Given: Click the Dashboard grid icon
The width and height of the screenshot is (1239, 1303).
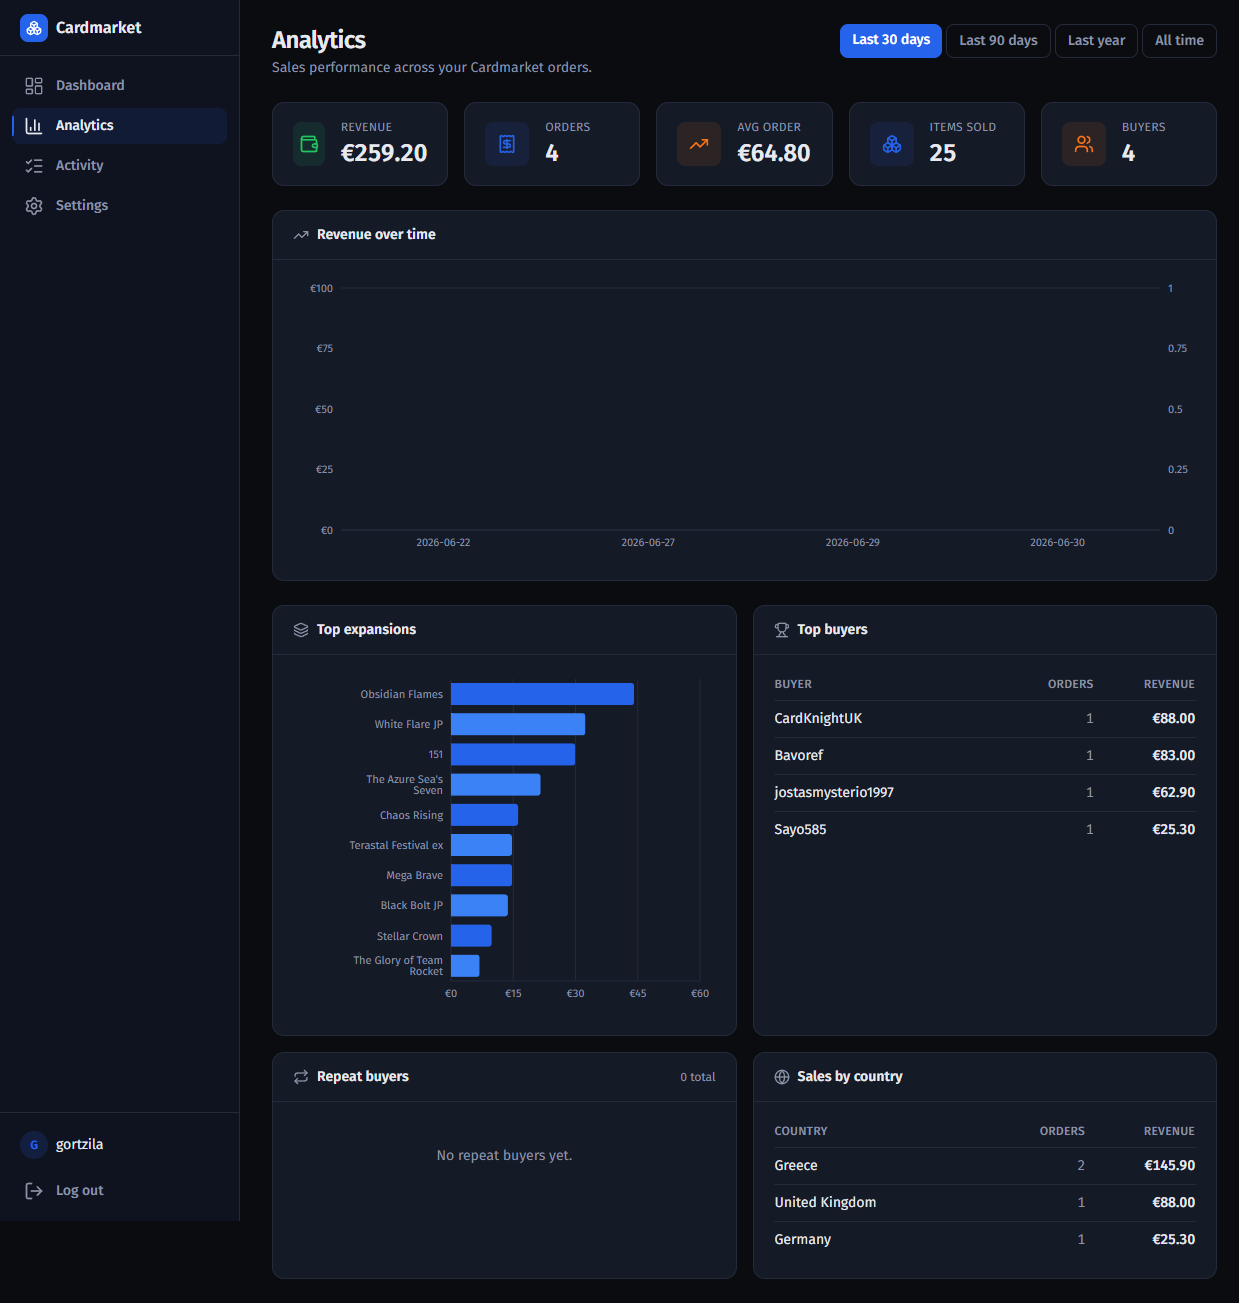Looking at the screenshot, I should coord(34,86).
